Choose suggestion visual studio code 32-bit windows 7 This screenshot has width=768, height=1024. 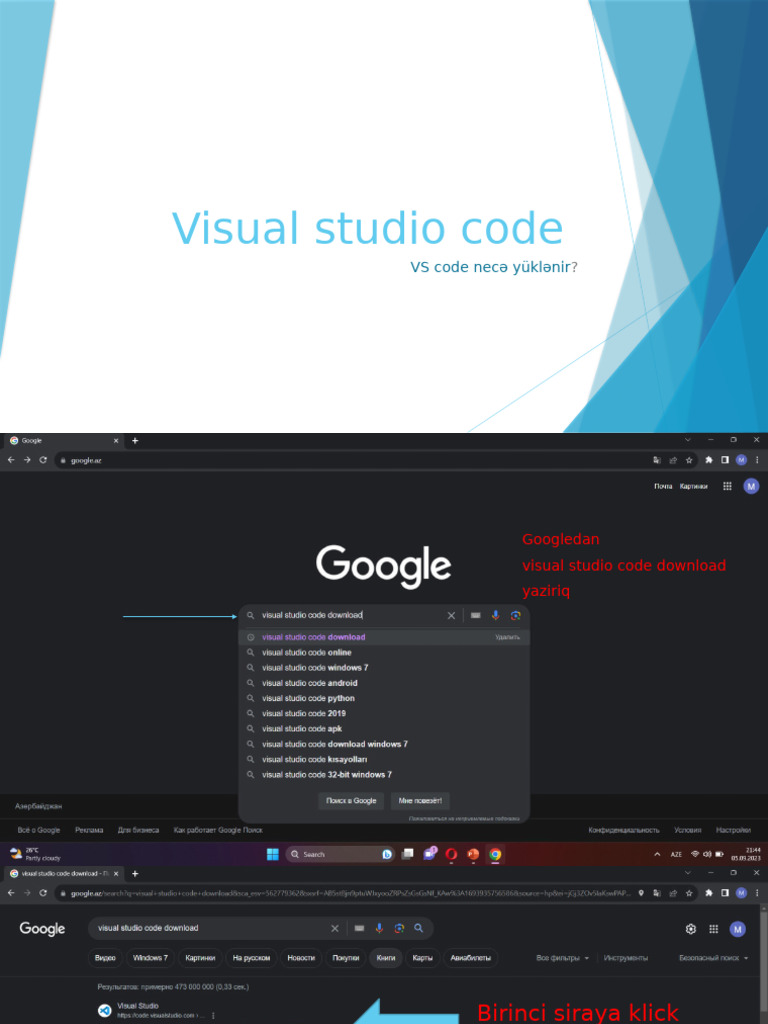384,775
